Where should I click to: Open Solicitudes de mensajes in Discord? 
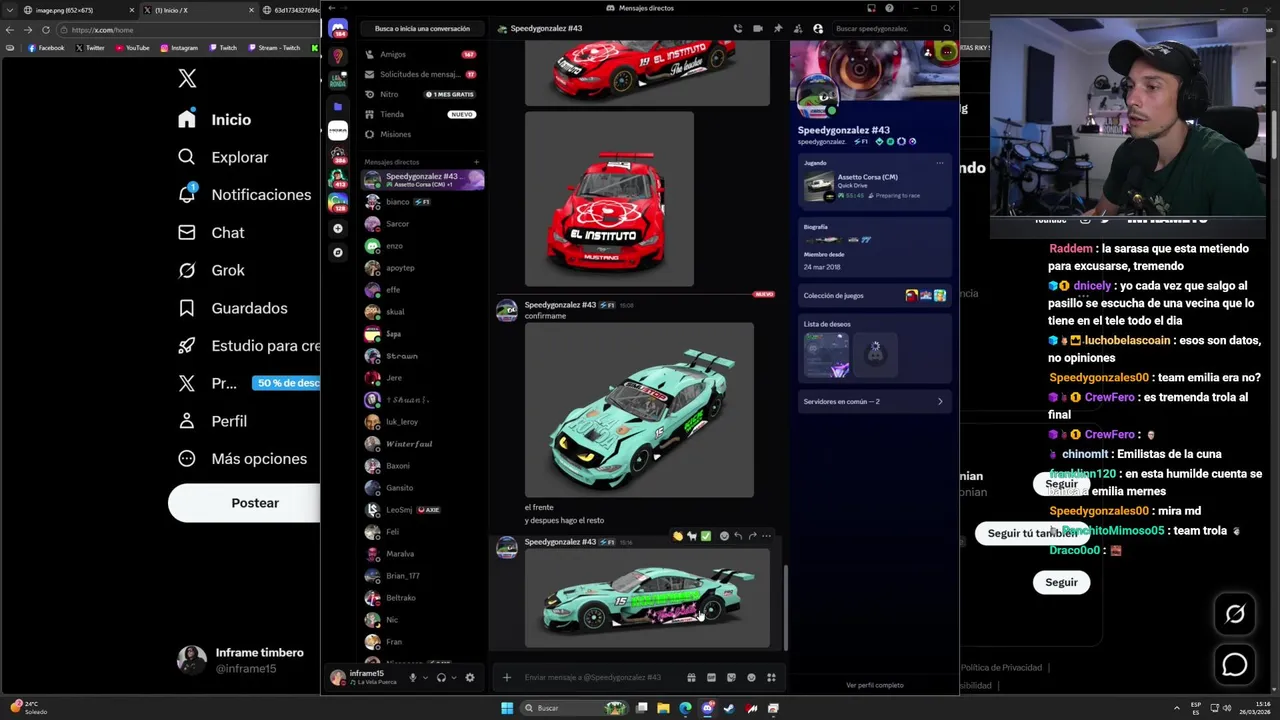point(420,74)
